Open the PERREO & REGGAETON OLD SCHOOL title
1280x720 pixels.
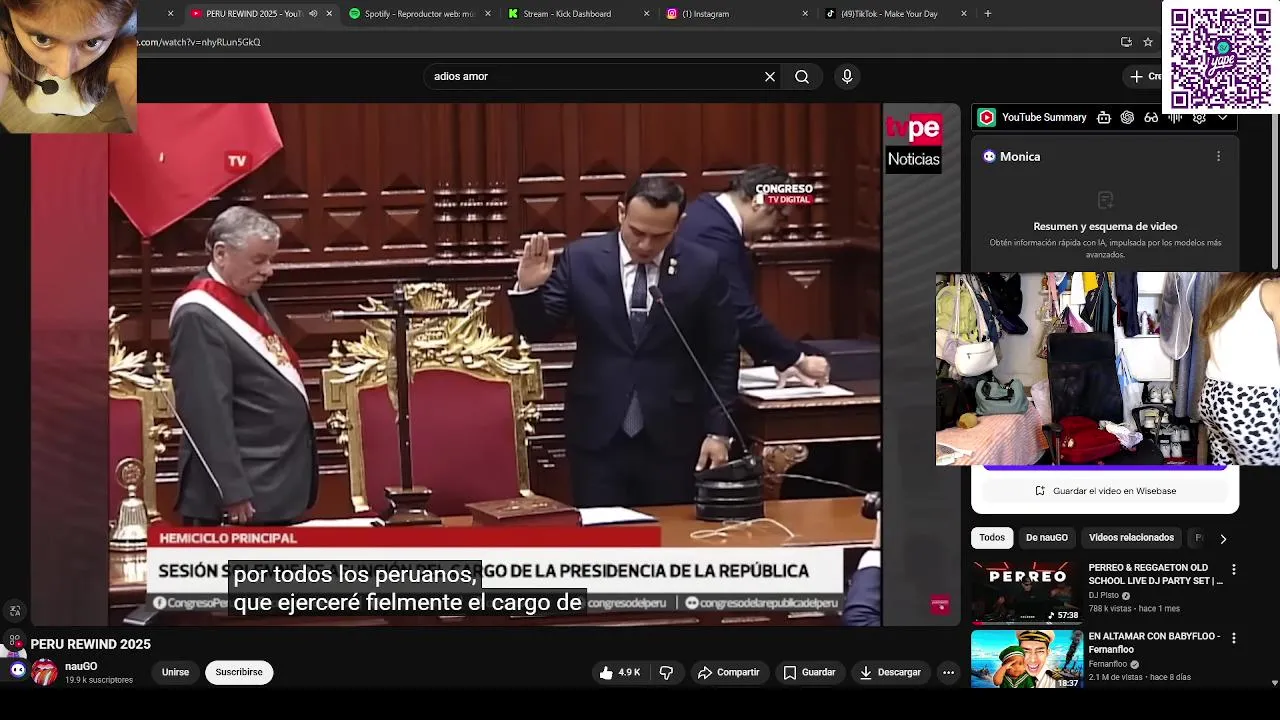pyautogui.click(x=1155, y=574)
